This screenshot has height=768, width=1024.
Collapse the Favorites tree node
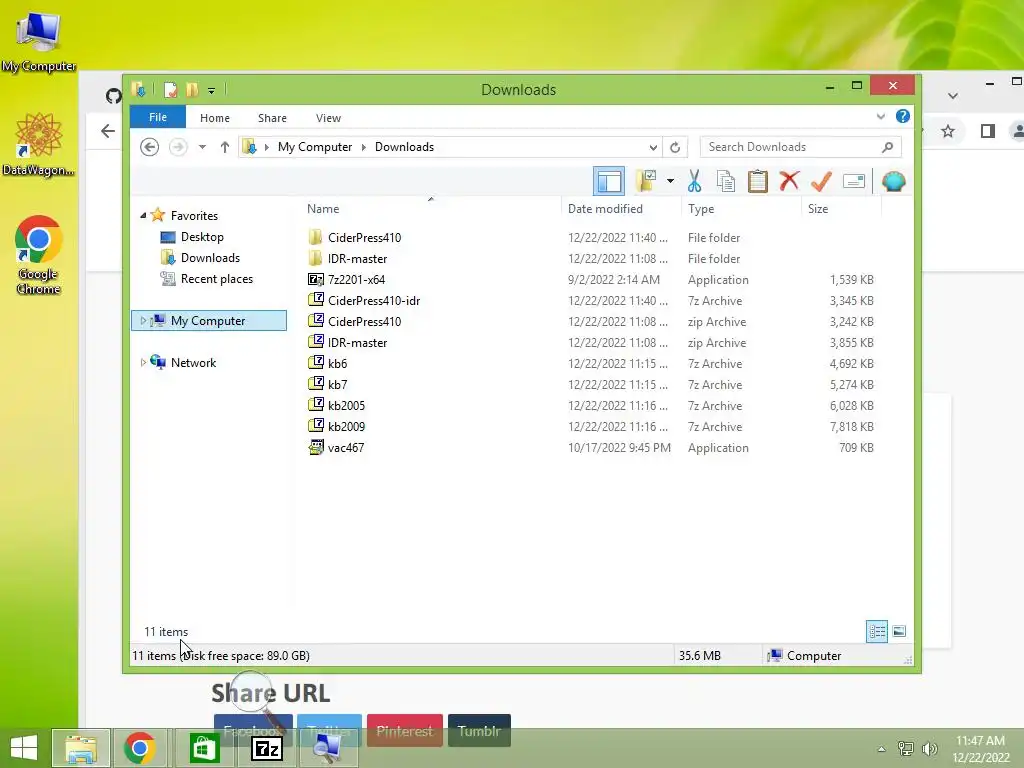(x=143, y=215)
